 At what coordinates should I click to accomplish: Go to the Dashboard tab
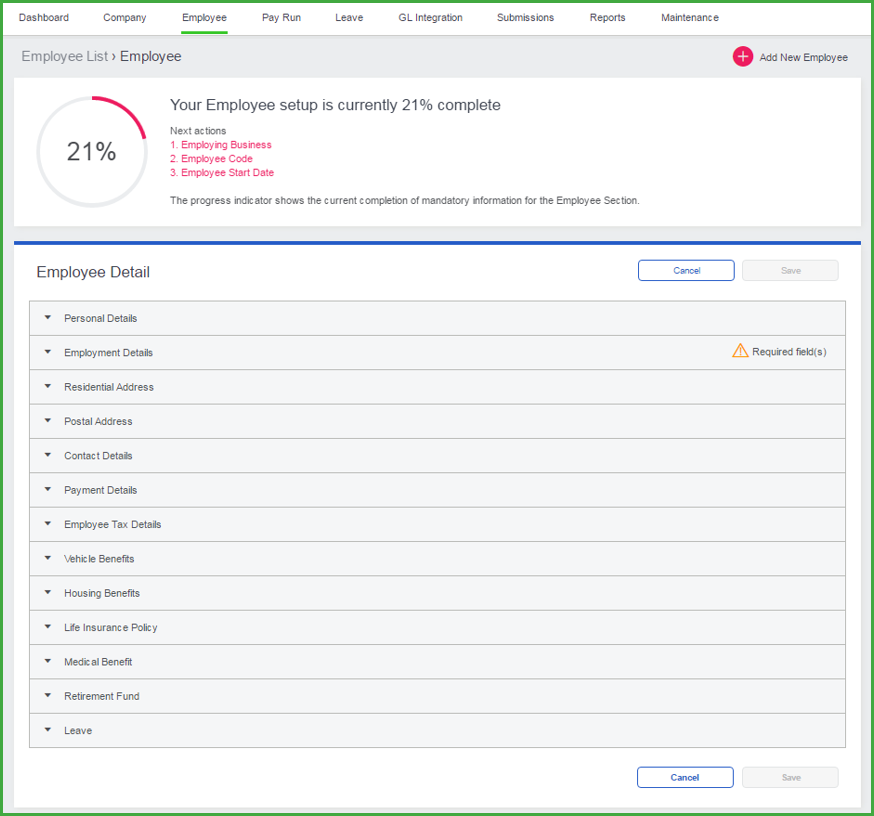tap(44, 18)
